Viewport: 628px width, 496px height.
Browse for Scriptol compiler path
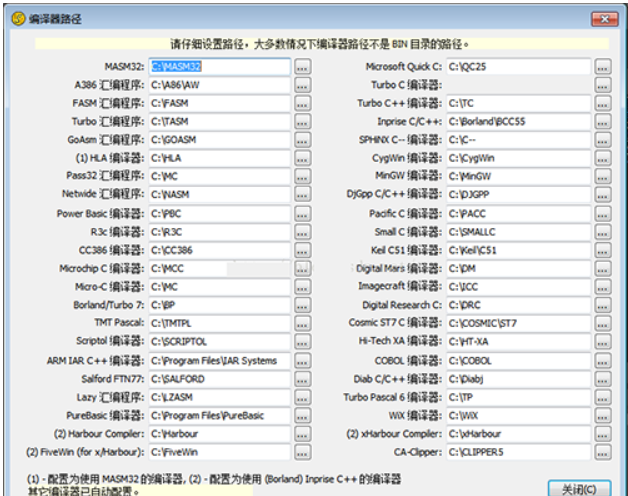point(302,342)
